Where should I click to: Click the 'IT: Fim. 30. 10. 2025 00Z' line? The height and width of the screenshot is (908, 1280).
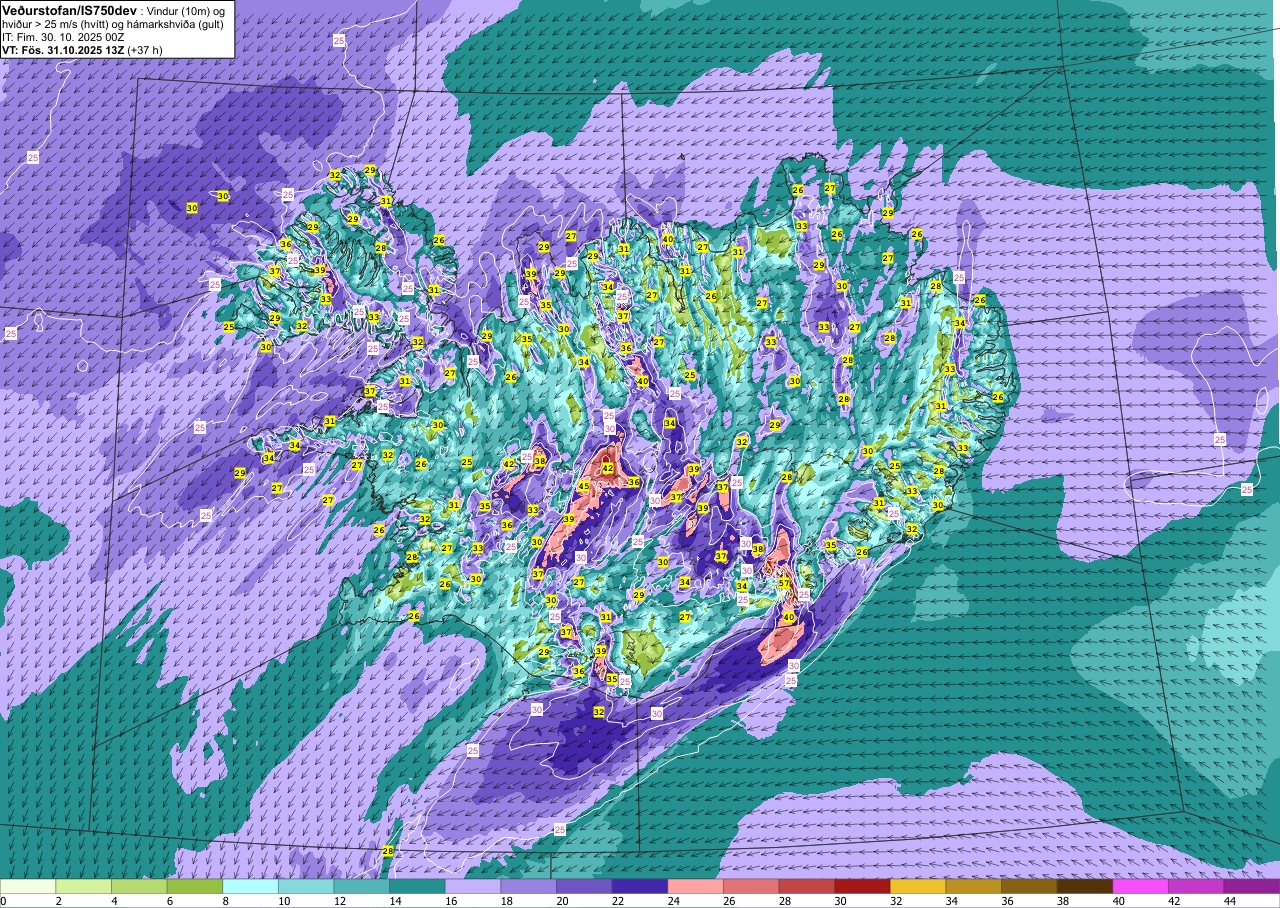pos(63,36)
